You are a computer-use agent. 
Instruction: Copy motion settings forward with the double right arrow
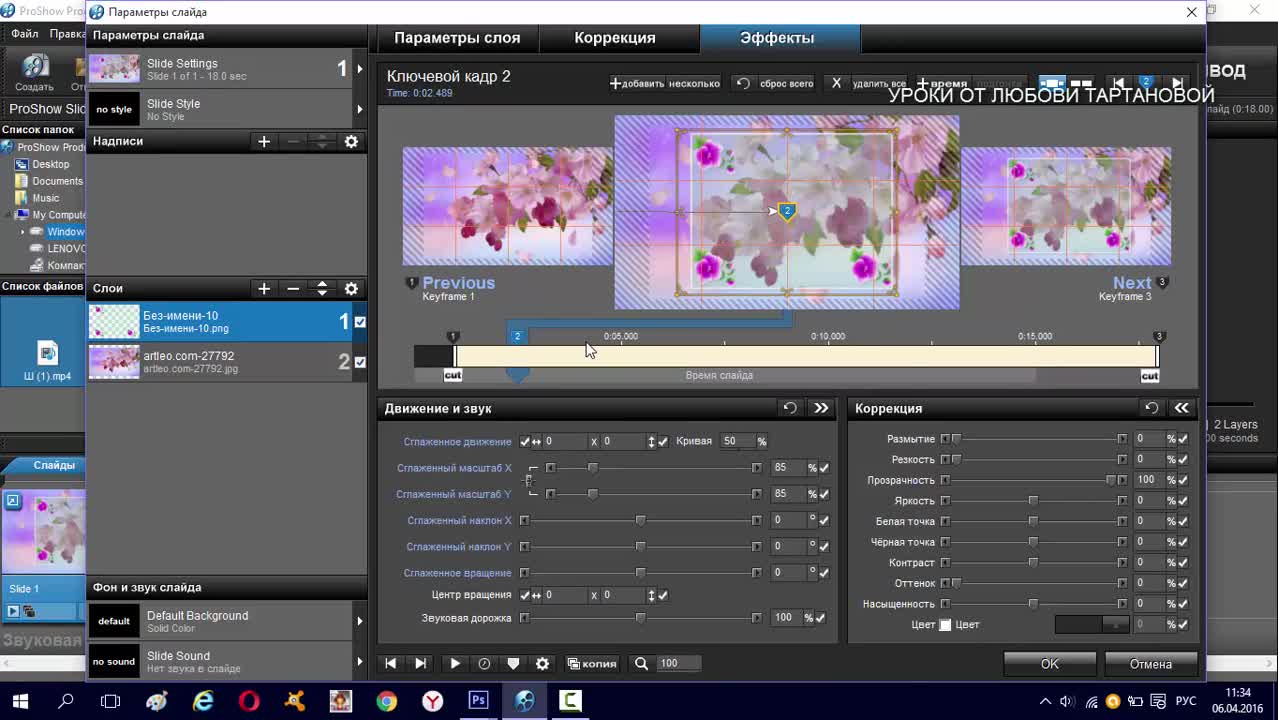click(821, 408)
